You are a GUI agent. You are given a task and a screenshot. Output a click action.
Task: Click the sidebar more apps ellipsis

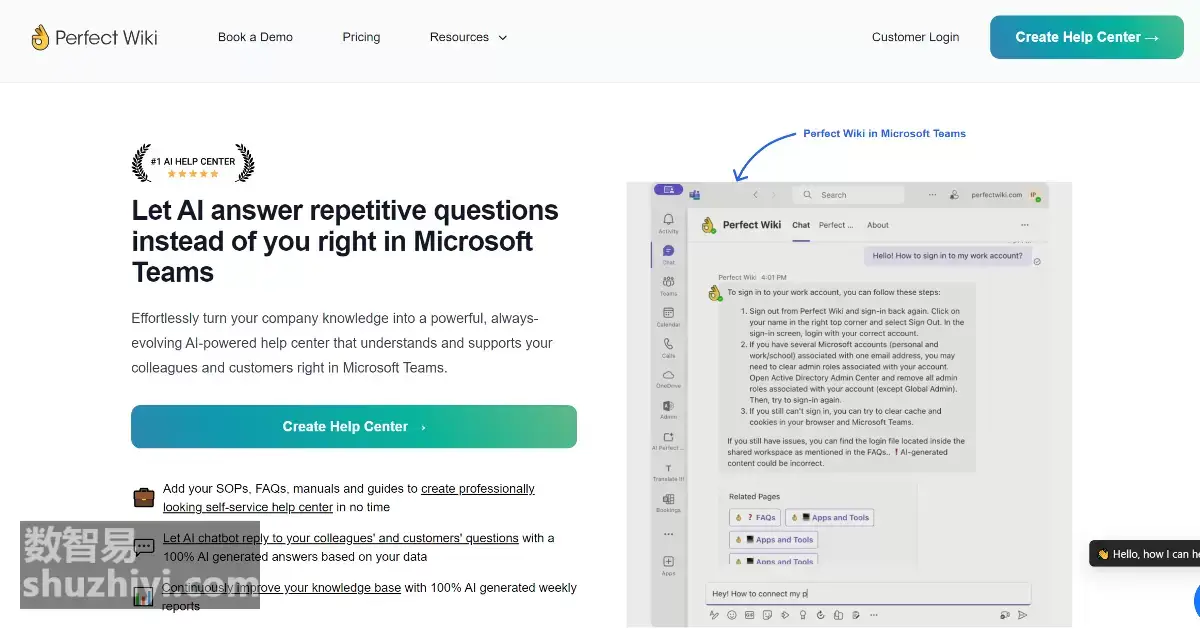[x=668, y=534]
